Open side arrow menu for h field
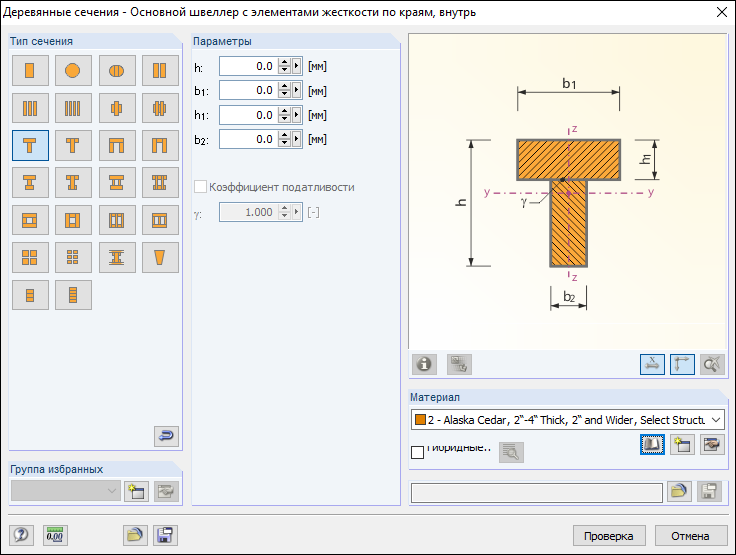Image resolution: width=736 pixels, height=555 pixels. (x=297, y=66)
